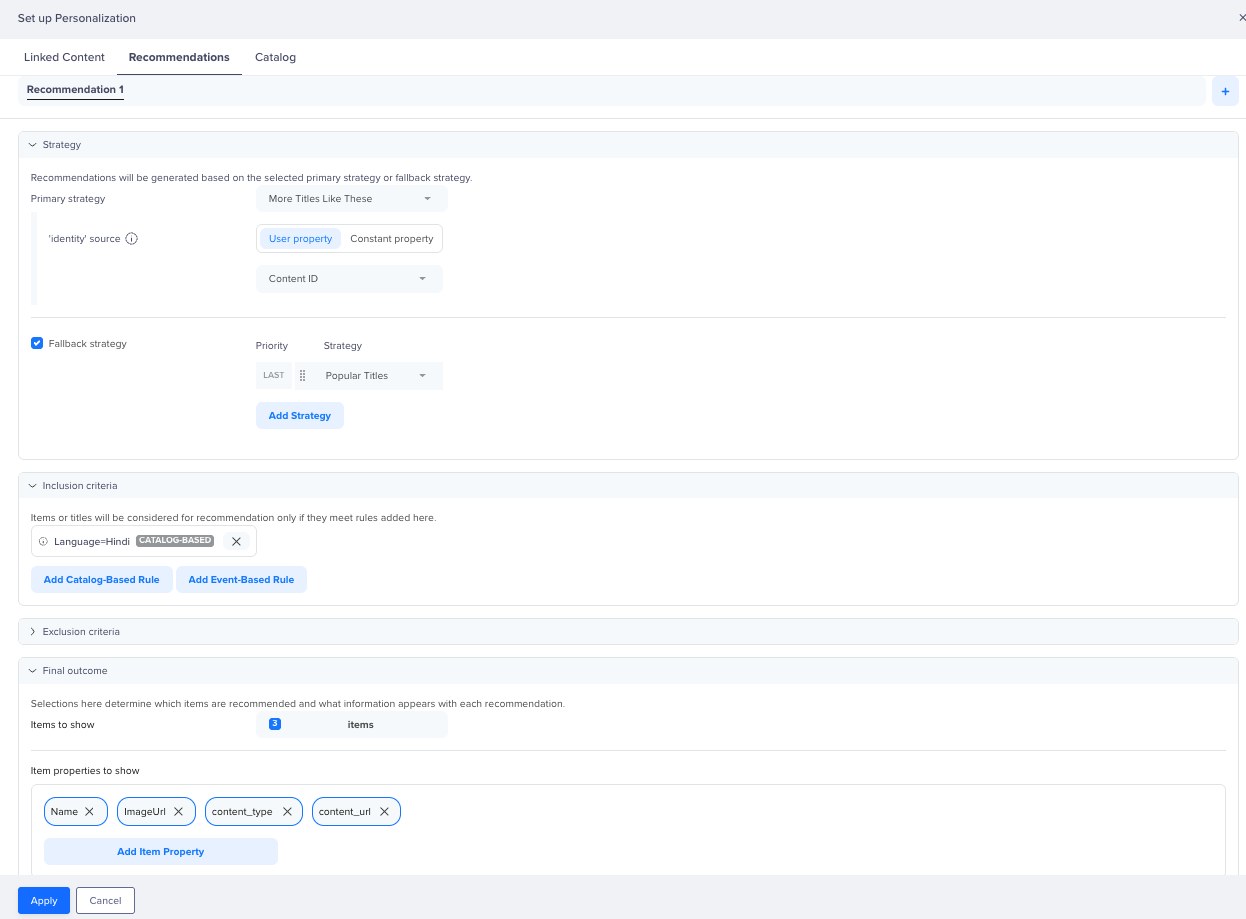Remove the ImageUrl item property
The height and width of the screenshot is (919, 1246).
pos(178,812)
